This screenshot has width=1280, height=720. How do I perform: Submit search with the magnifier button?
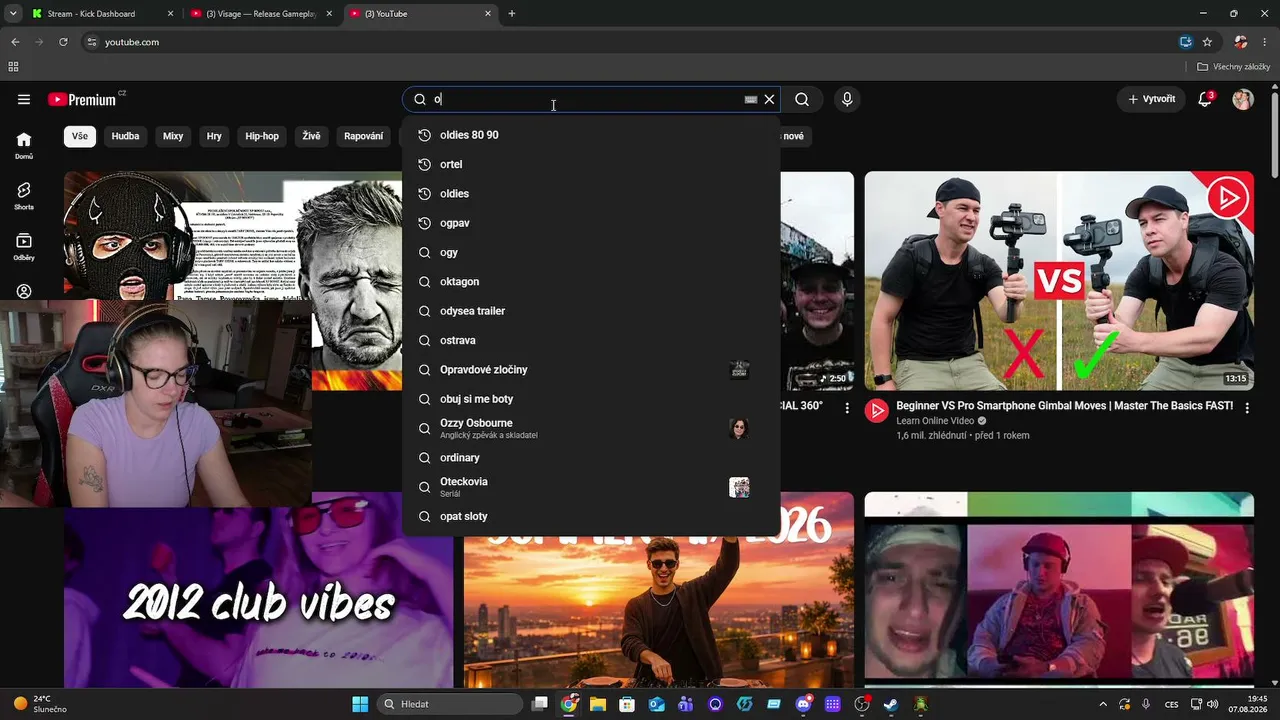point(802,99)
